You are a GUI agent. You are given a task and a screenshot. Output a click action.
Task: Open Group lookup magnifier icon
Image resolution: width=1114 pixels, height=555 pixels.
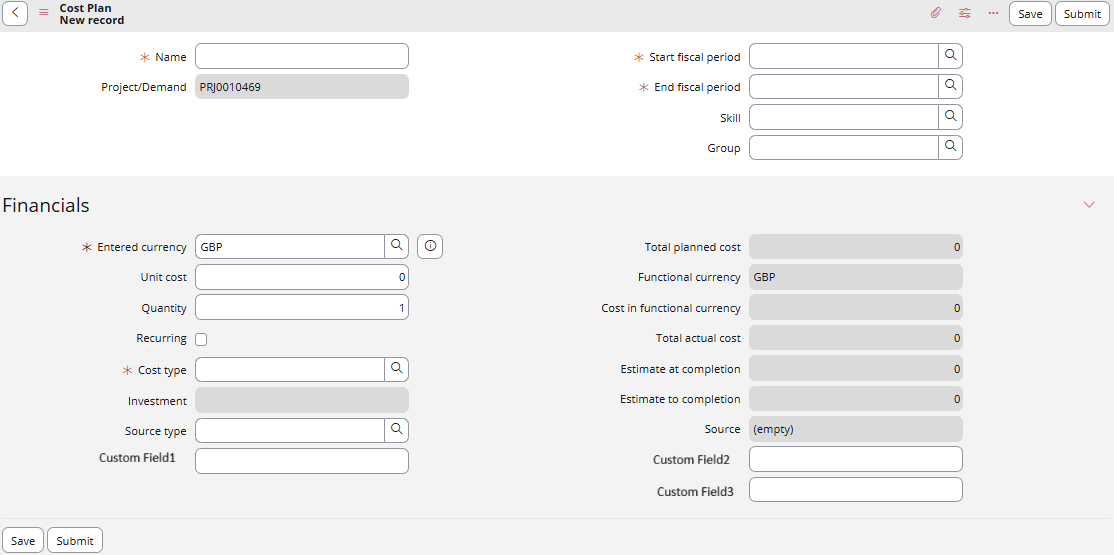(951, 147)
